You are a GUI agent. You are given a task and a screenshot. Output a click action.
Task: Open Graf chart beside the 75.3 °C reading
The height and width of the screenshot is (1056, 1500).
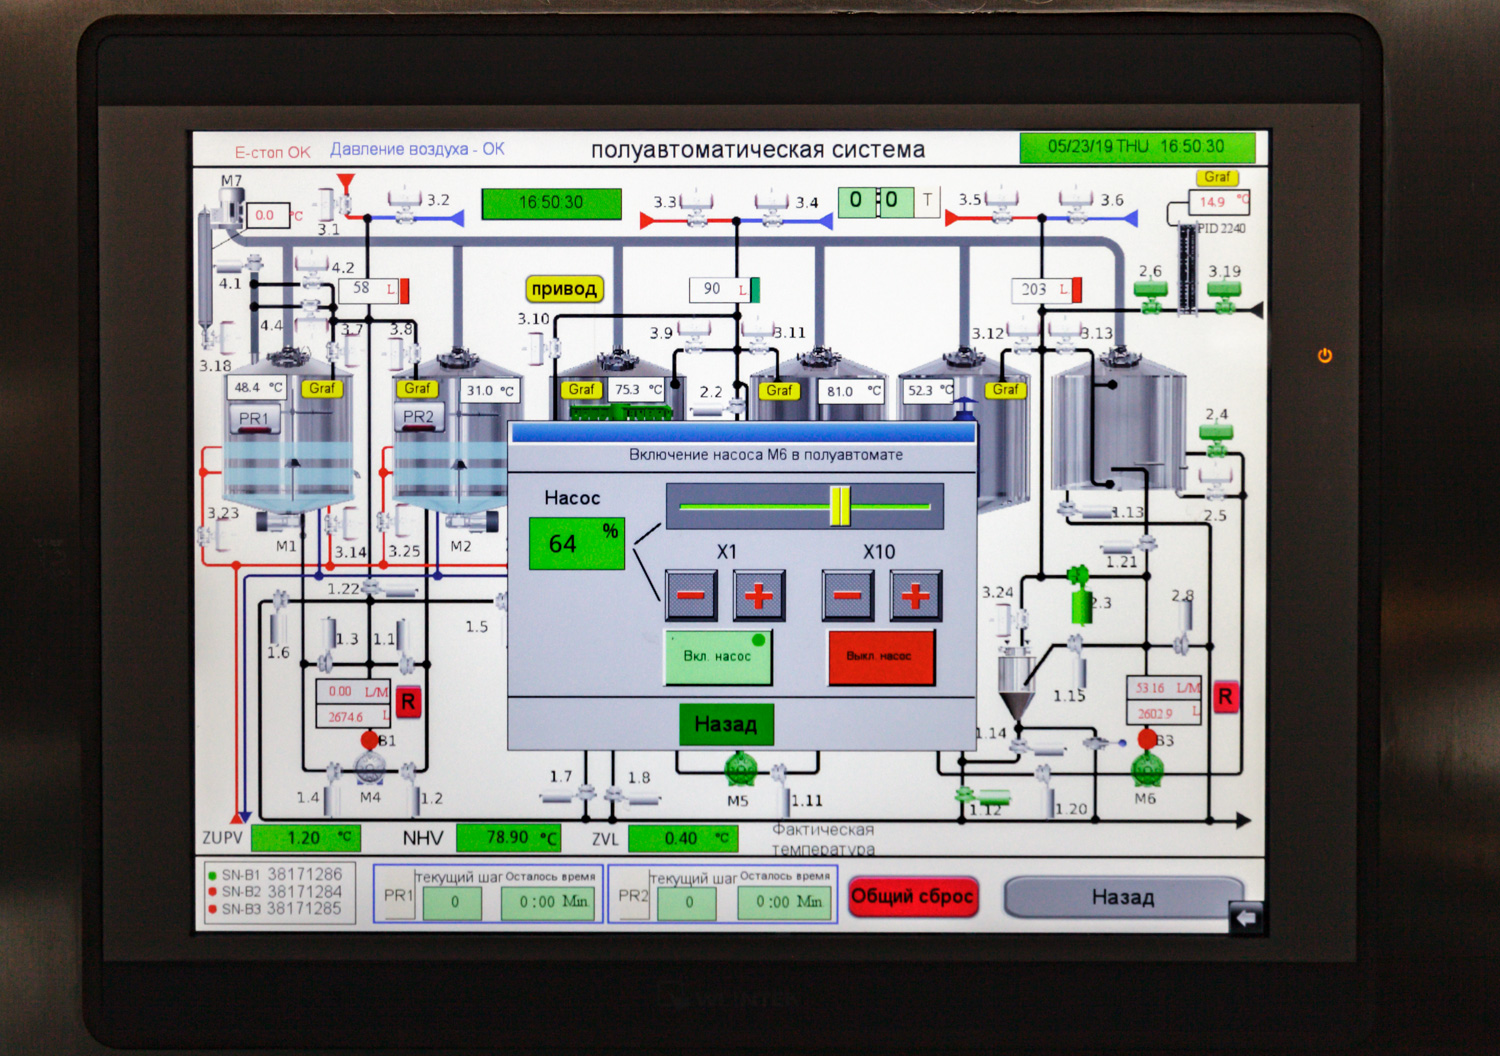pyautogui.click(x=581, y=389)
